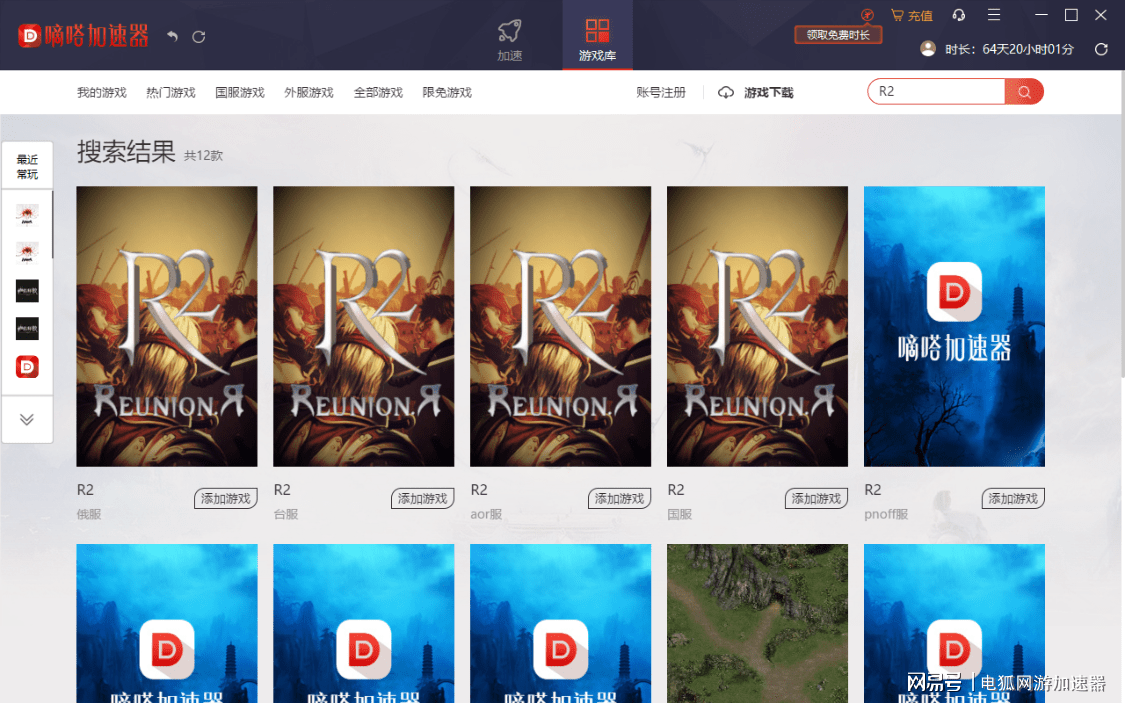Add R2 国服 with 添加游戏 button
The height and width of the screenshot is (703, 1125).
pyautogui.click(x=816, y=499)
